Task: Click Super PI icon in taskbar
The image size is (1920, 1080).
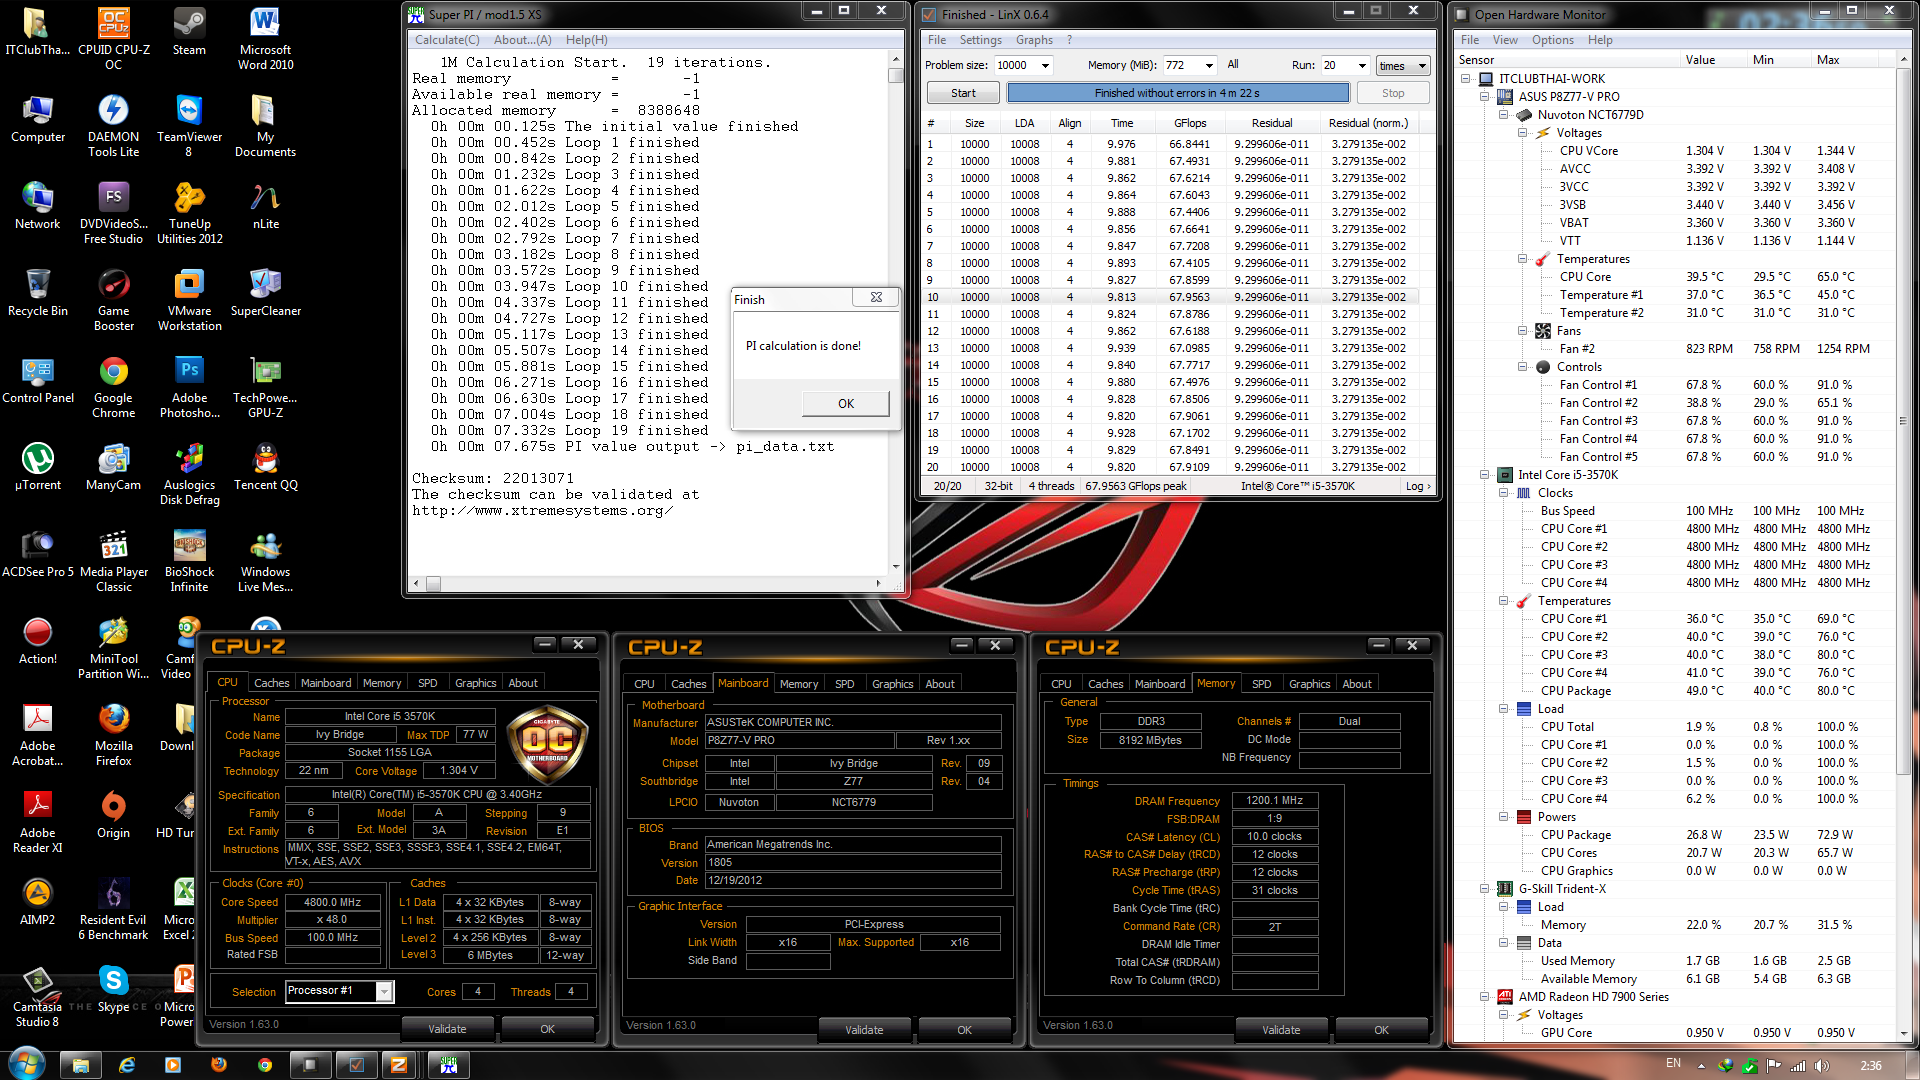Action: [449, 1065]
